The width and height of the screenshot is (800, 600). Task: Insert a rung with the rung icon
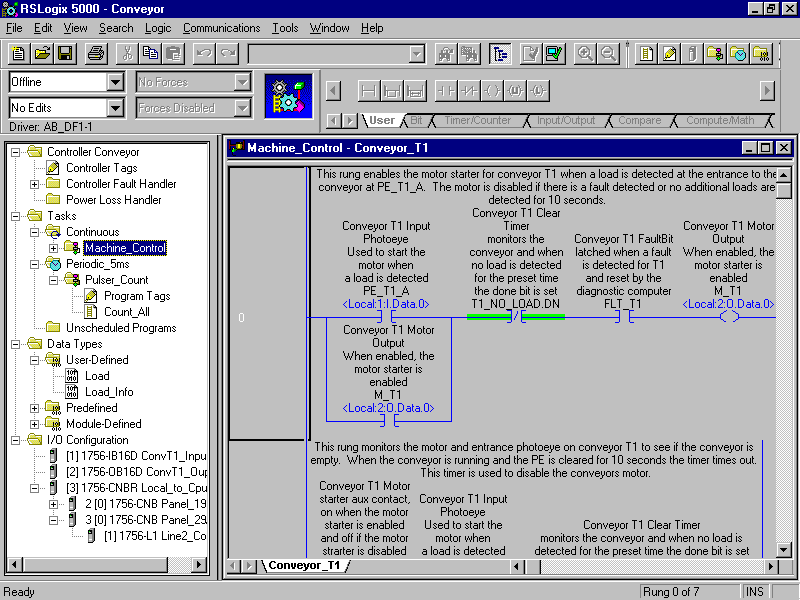point(368,91)
